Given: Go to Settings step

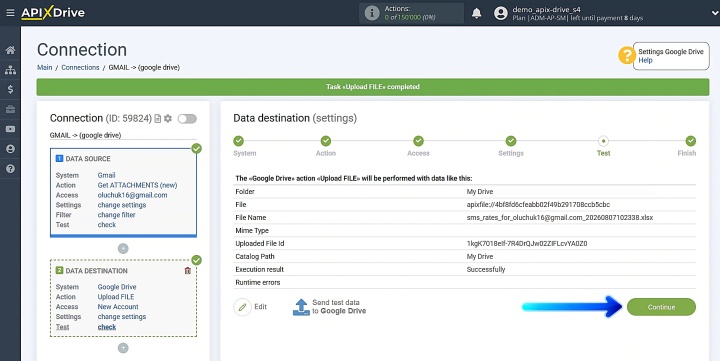Looking at the screenshot, I should pos(511,141).
